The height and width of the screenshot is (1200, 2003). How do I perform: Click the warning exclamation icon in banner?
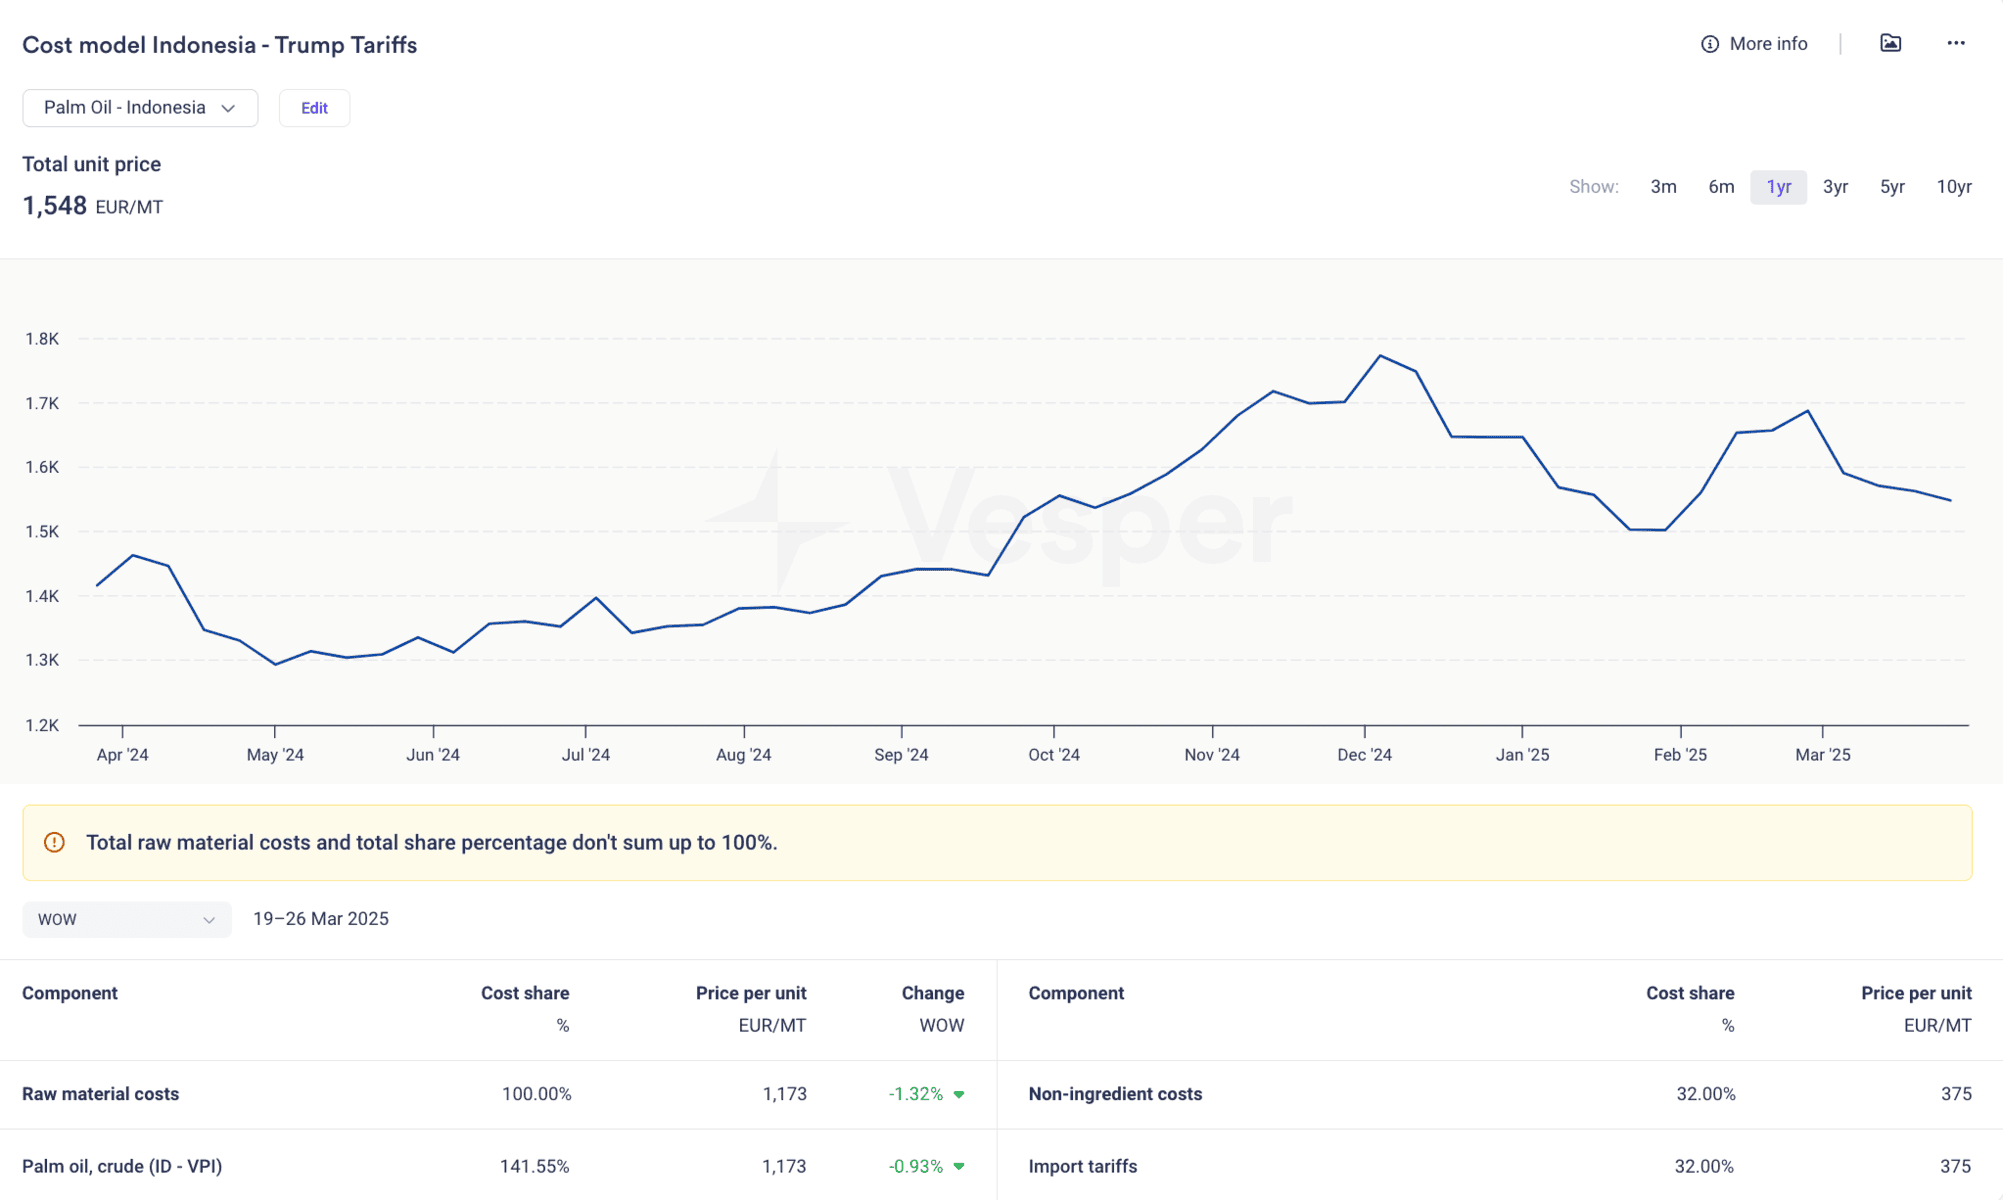click(55, 842)
